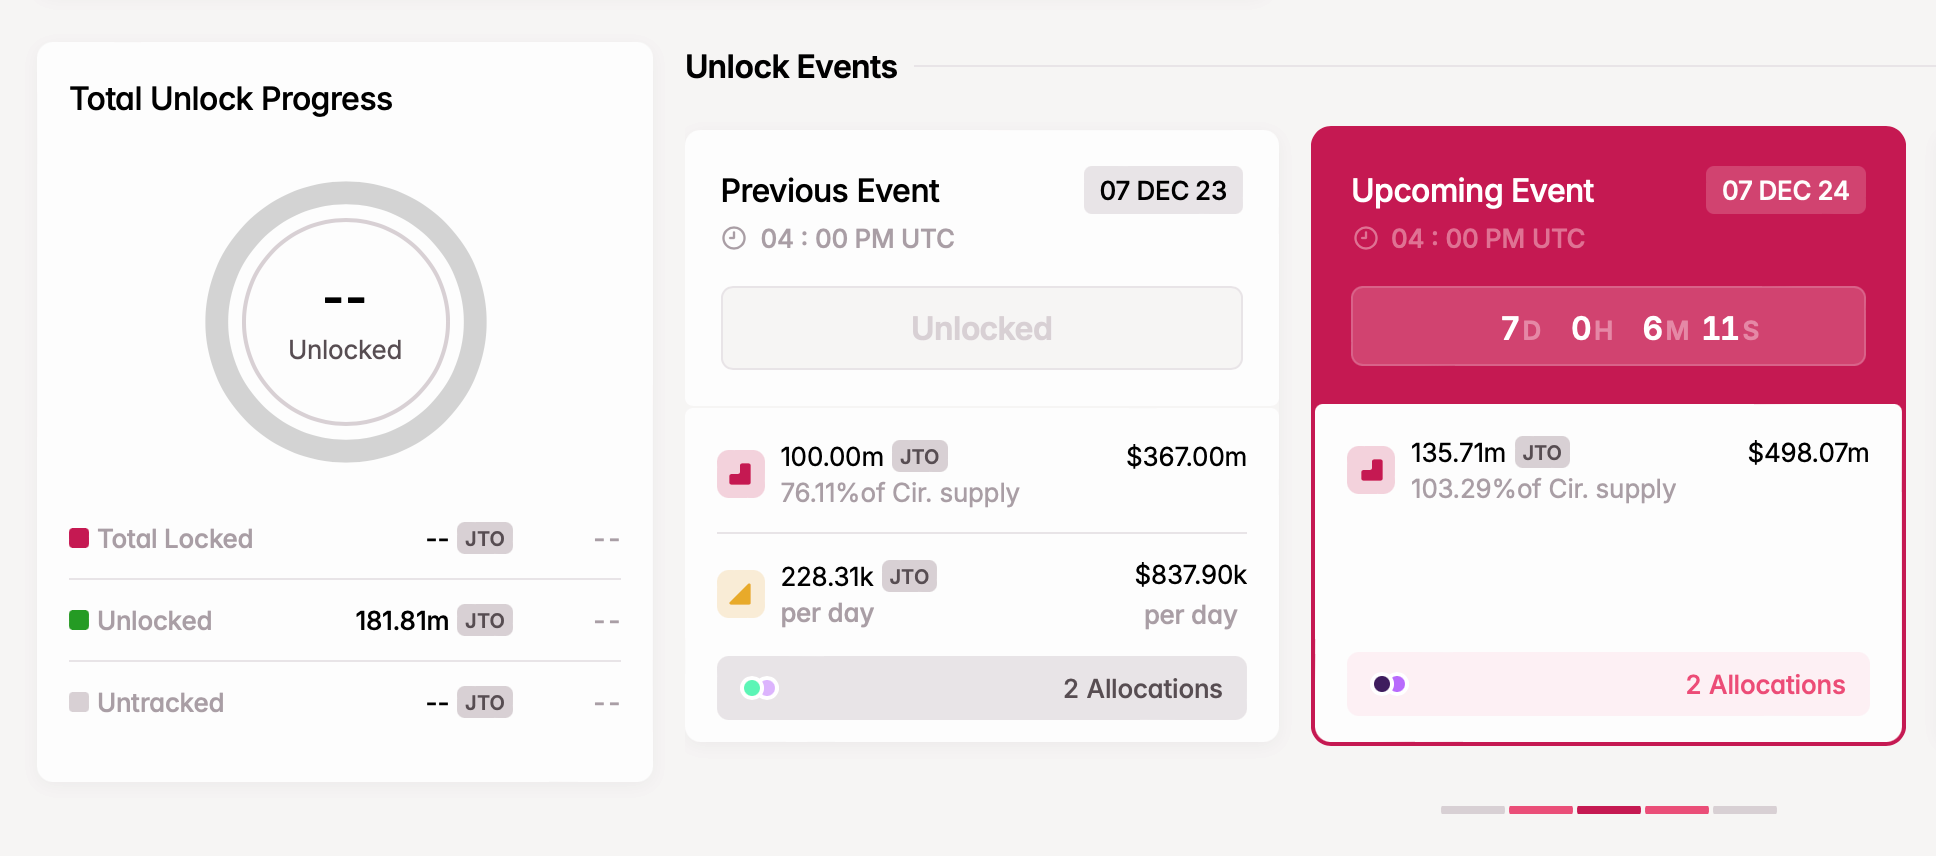This screenshot has width=1936, height=856.
Task: Click the green allocation dot in Previous Event
Action: pos(751,688)
